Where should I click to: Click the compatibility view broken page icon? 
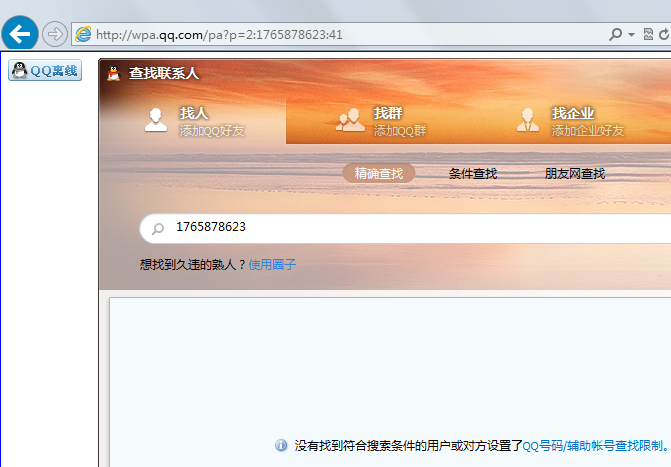pos(648,34)
